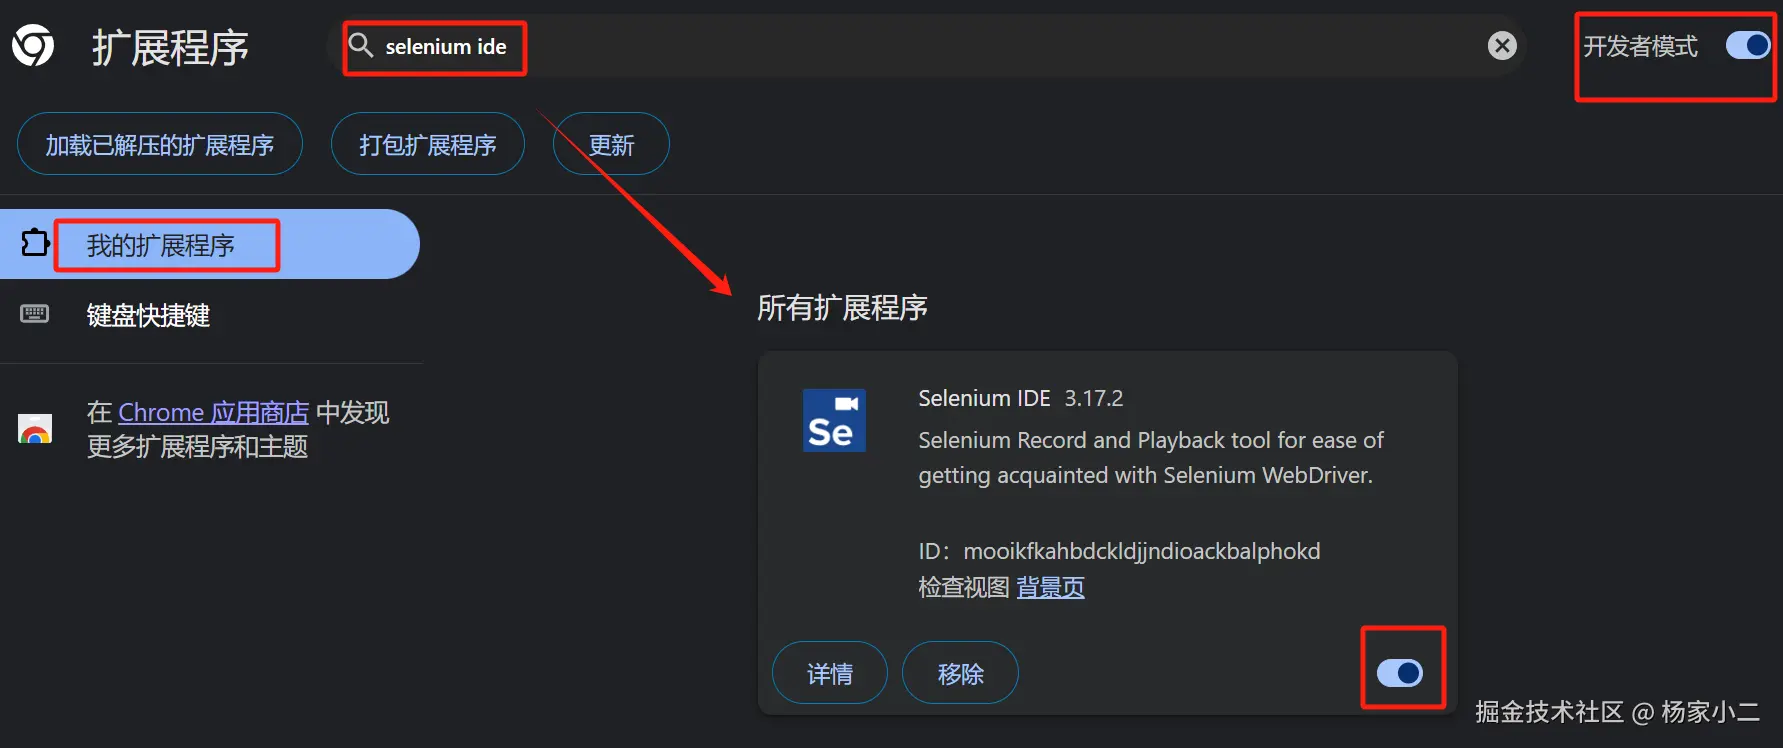The image size is (1783, 748).
Task: Click the Chrome logo icon
Action: tap(33, 46)
